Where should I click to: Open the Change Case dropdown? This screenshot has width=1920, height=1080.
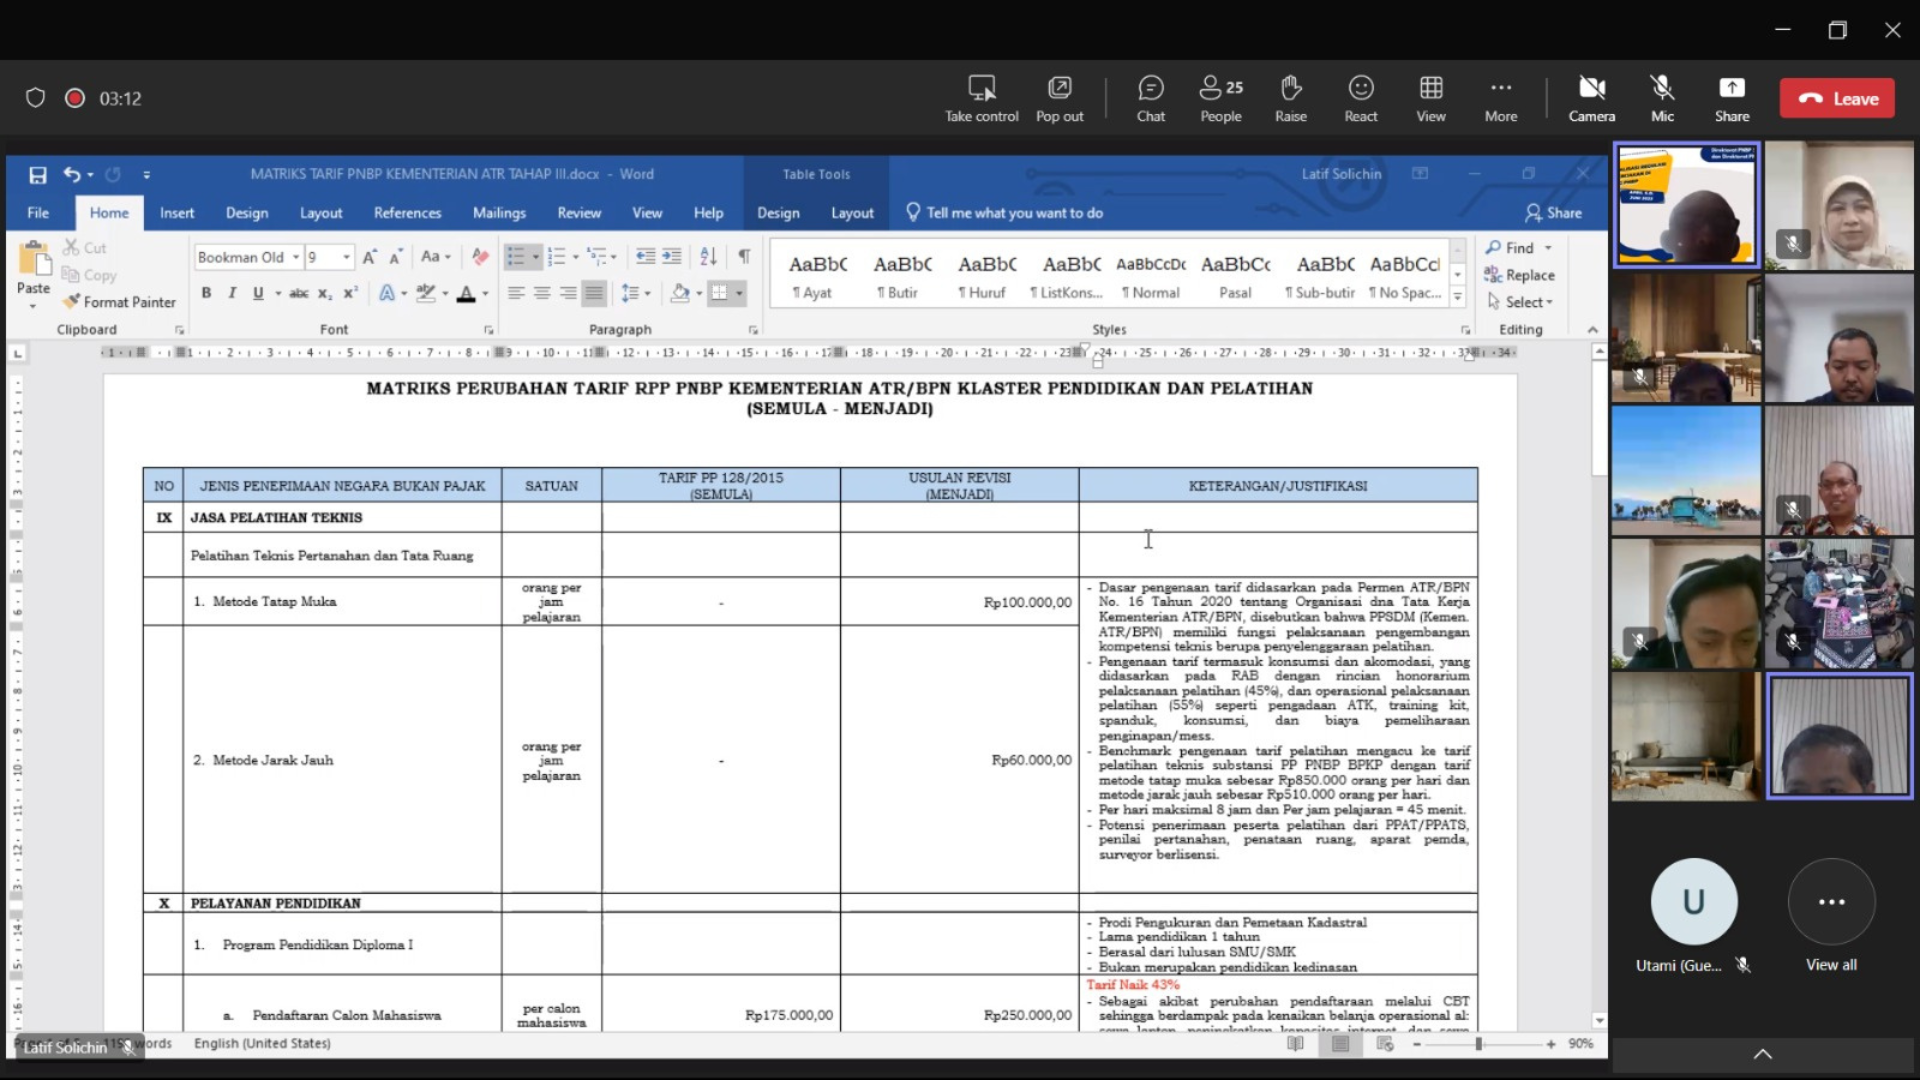(x=435, y=257)
